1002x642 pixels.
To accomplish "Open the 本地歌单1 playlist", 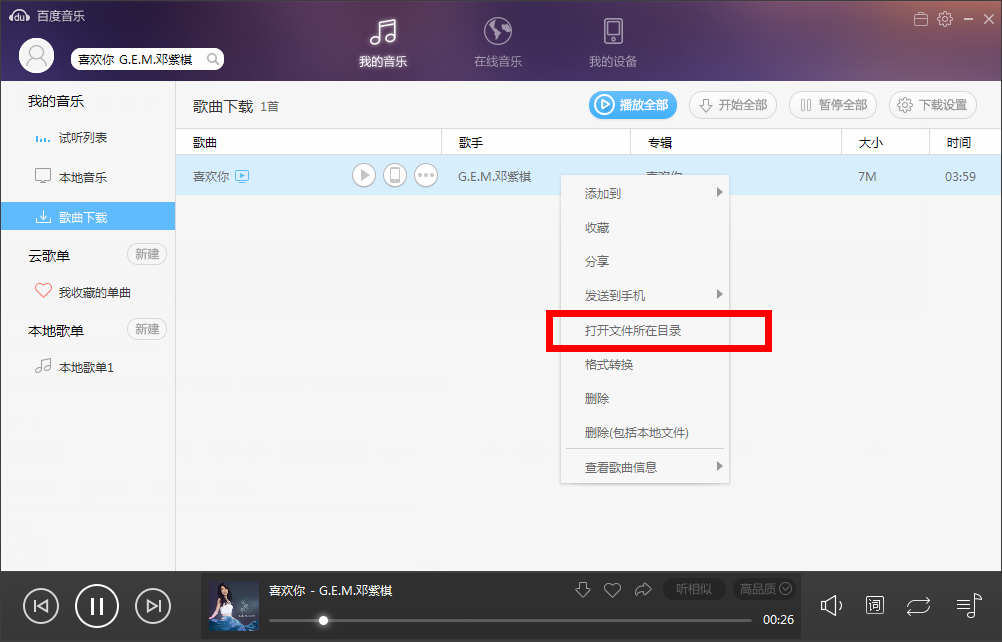I will 88,367.
